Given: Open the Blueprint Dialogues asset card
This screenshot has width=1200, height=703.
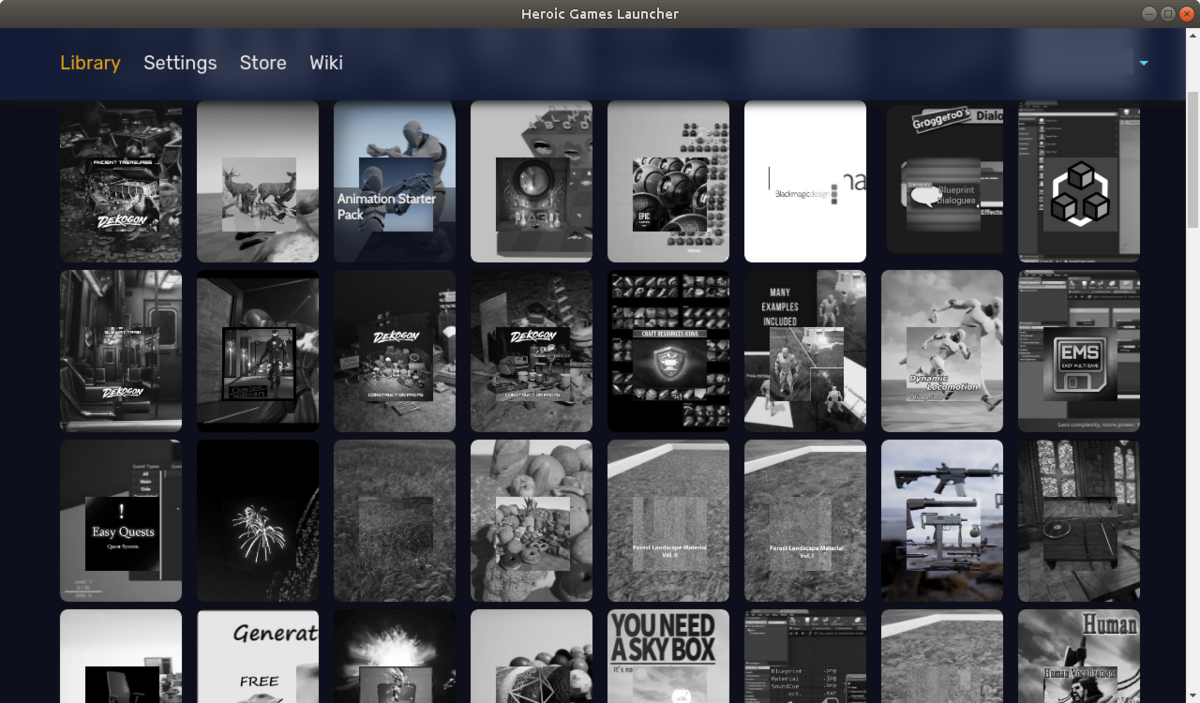Looking at the screenshot, I should pyautogui.click(x=944, y=181).
